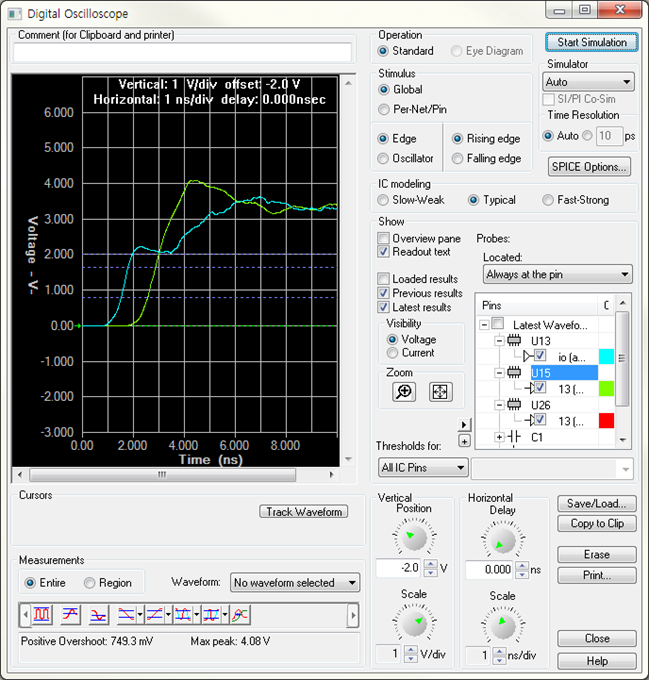
Task: Click the rising-edge time measurement icon
Action: 154,615
